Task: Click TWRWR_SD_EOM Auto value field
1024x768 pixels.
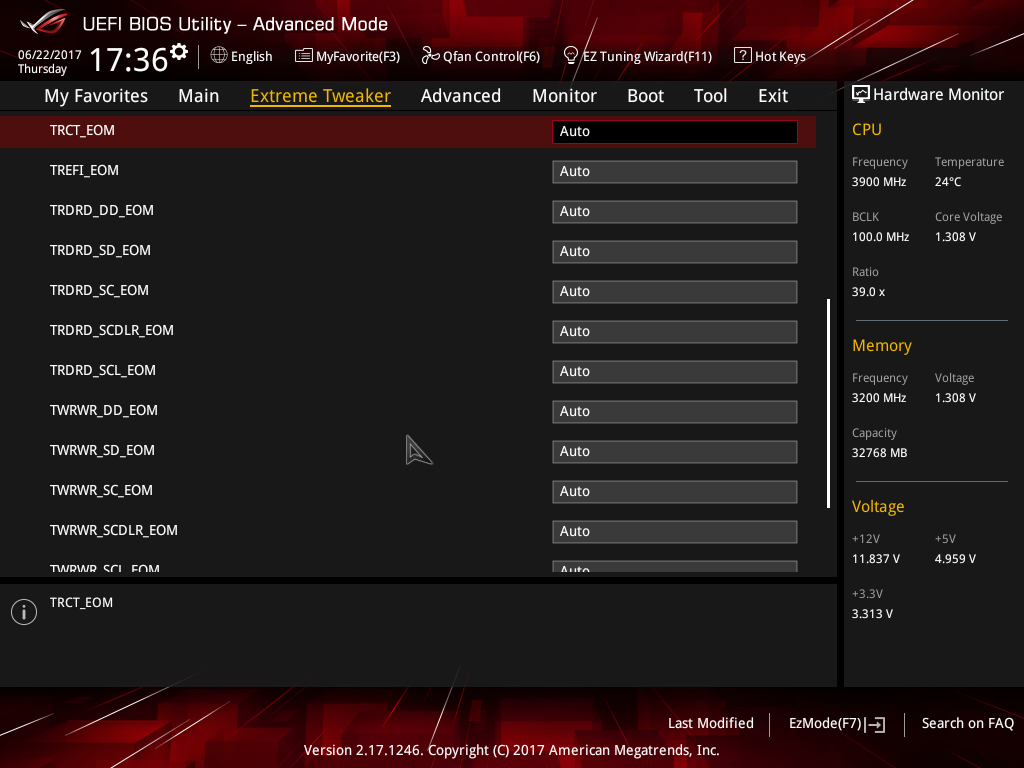Action: (675, 451)
